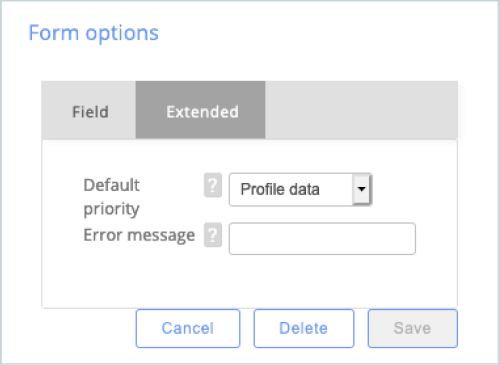Click blank panel area under Error message field
The width and height of the screenshot is (500, 365).
(250, 282)
